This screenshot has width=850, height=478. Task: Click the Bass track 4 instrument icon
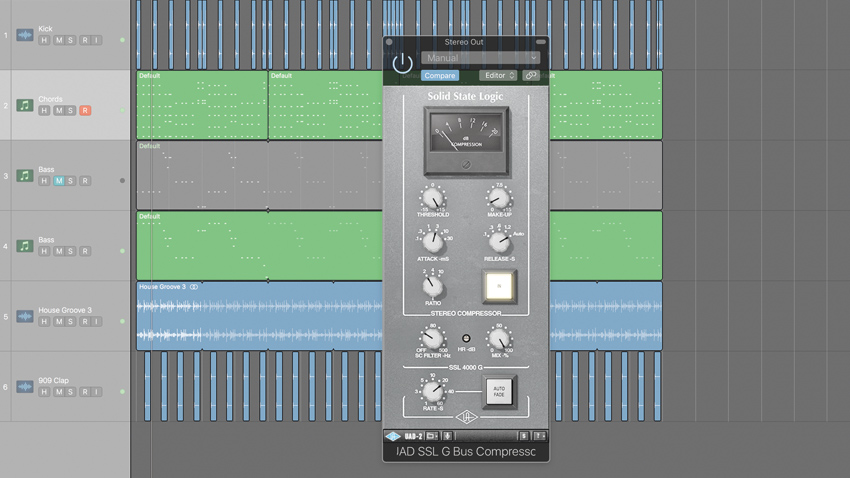(x=25, y=246)
